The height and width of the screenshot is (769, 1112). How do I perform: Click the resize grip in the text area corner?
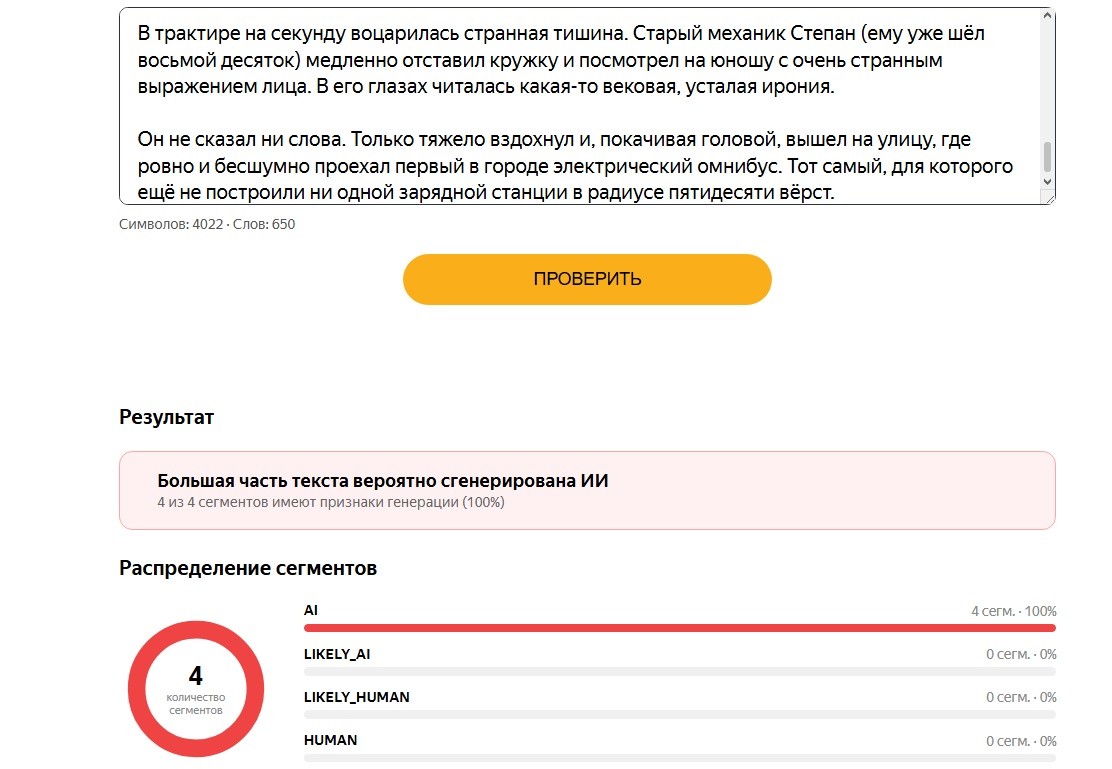coord(1049,199)
